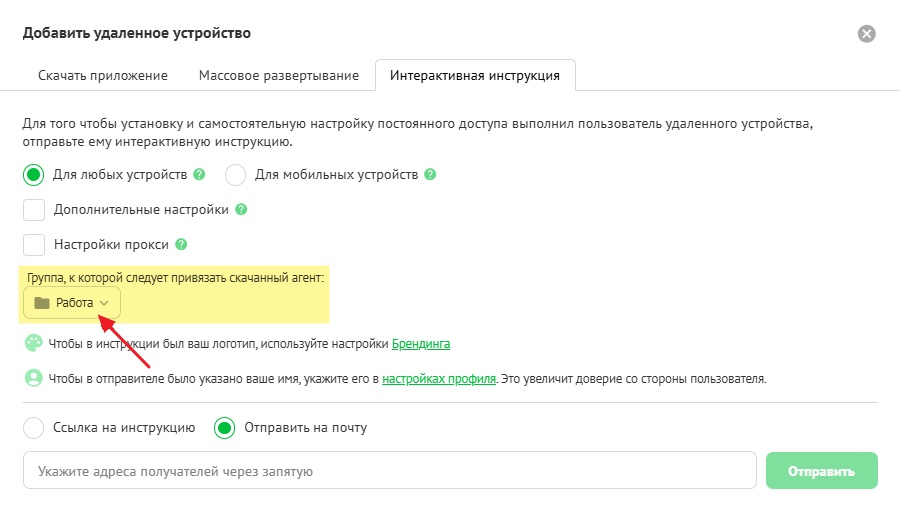Click help icon next to 'Для любых устройств'
The height and width of the screenshot is (512, 900).
(200, 174)
